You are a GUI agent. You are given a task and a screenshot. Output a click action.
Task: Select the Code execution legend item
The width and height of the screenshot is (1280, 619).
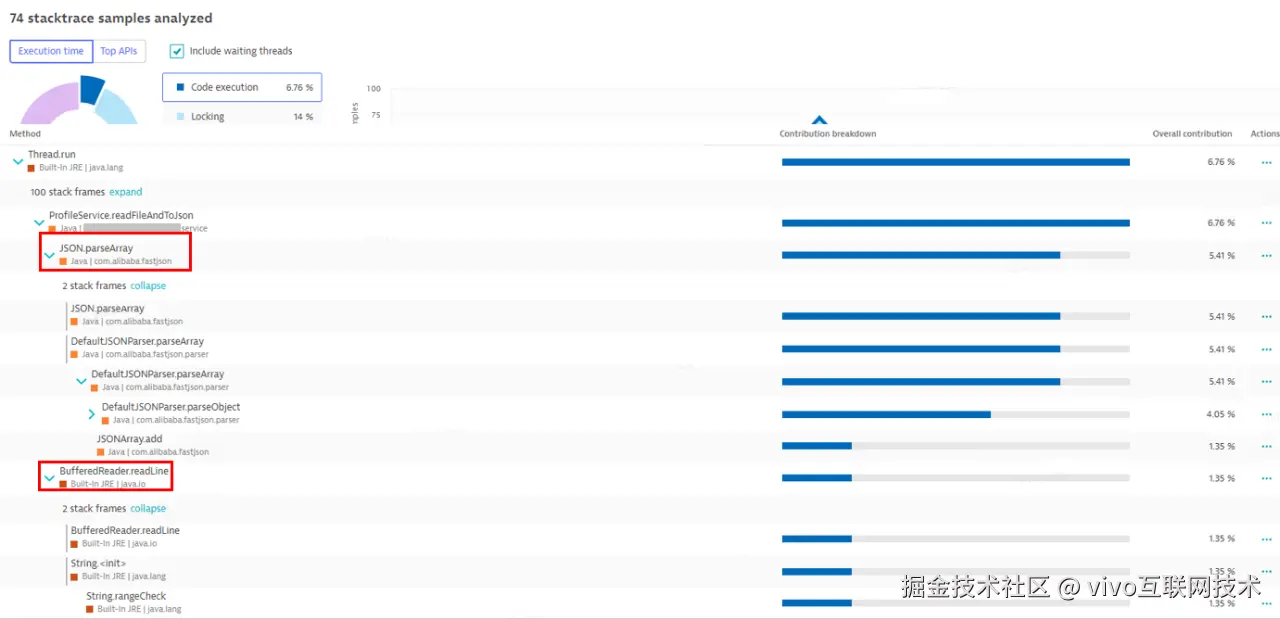[241, 87]
